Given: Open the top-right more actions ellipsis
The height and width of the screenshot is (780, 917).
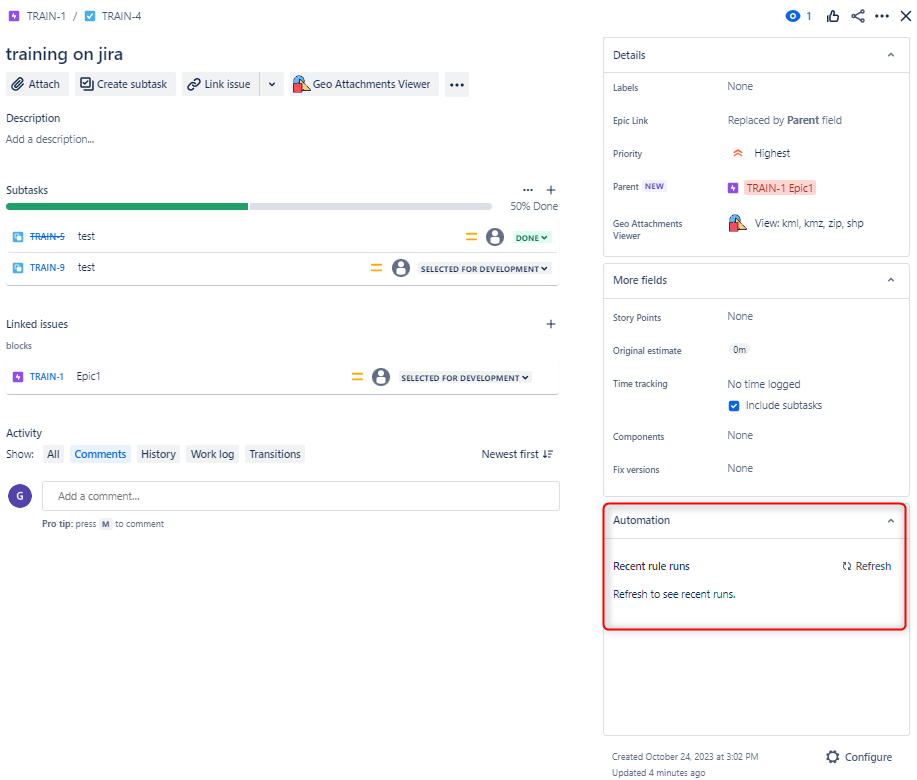Looking at the screenshot, I should (x=882, y=16).
